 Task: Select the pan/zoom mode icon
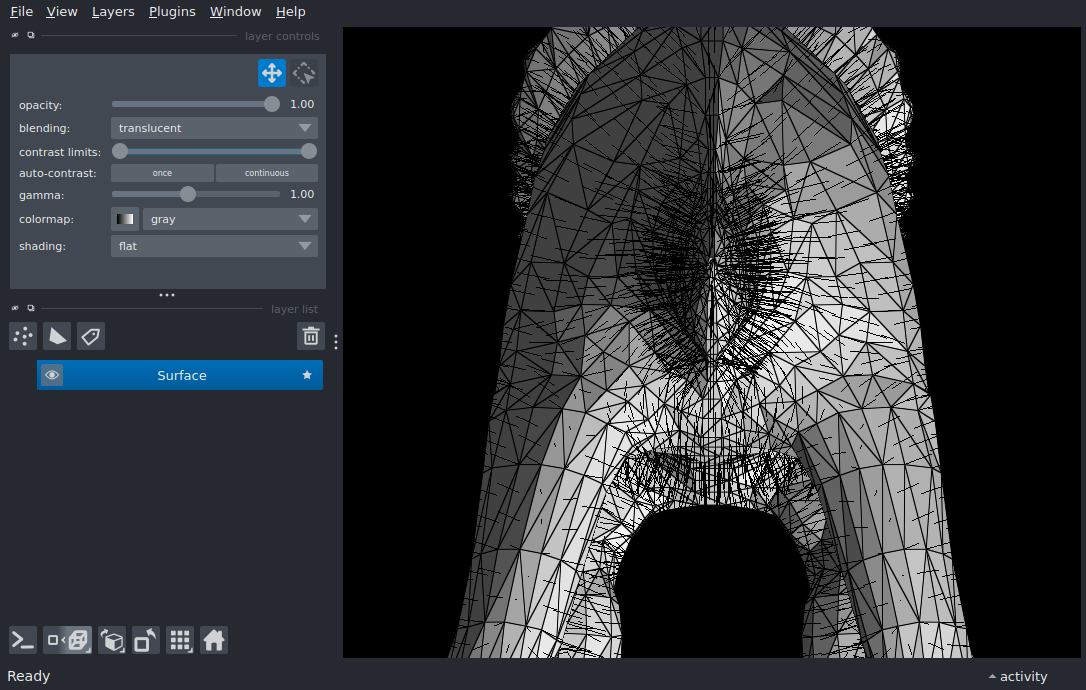(271, 73)
